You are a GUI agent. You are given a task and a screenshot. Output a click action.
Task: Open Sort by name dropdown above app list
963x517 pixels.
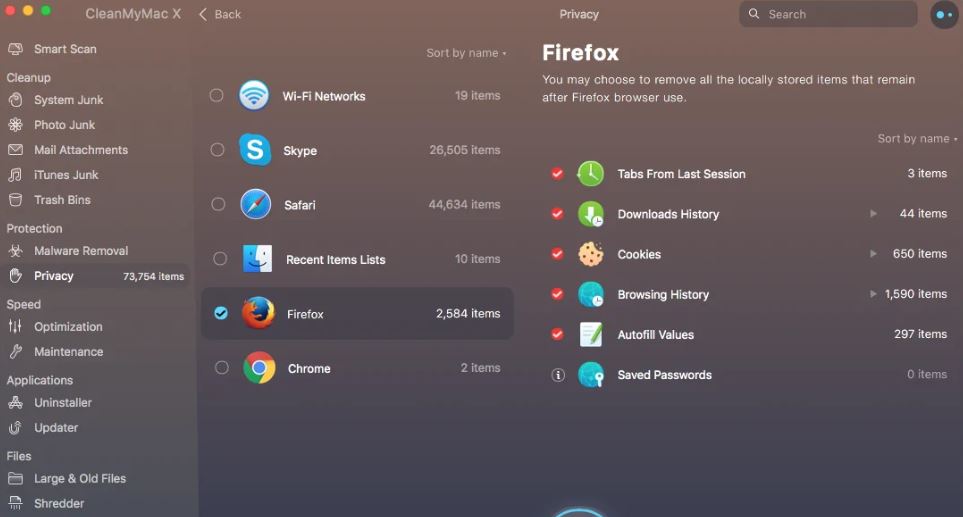point(466,53)
